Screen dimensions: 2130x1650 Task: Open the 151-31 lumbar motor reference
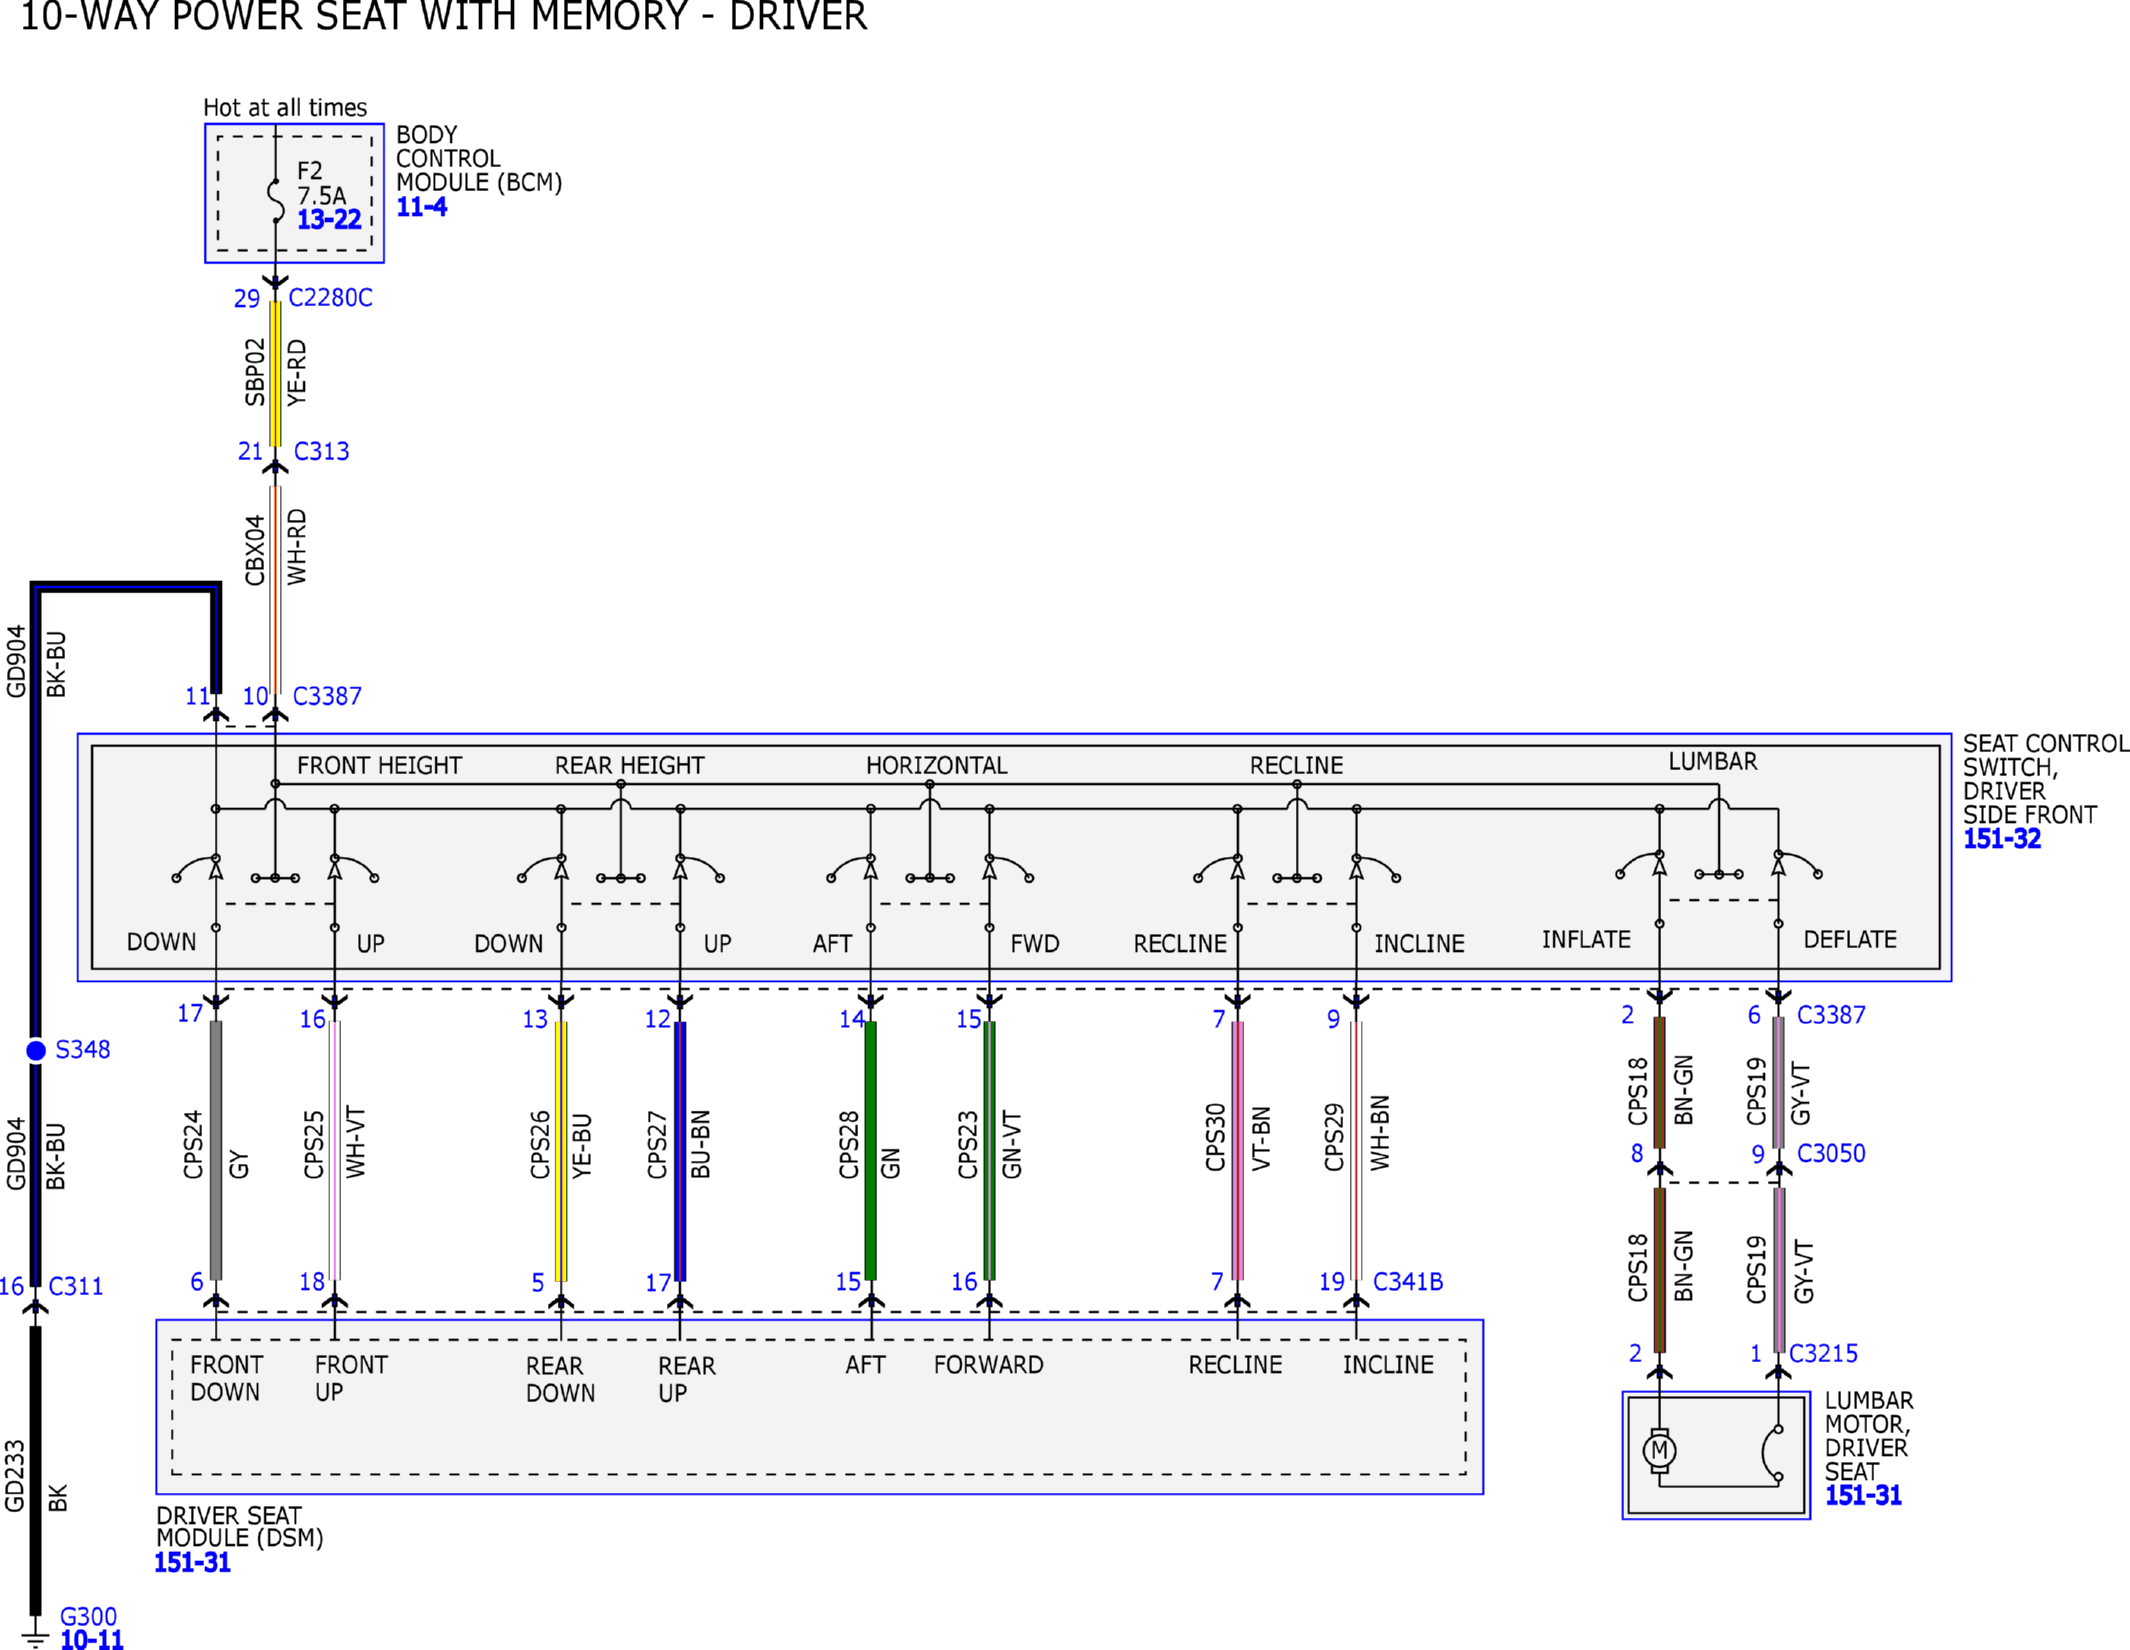point(1863,1495)
